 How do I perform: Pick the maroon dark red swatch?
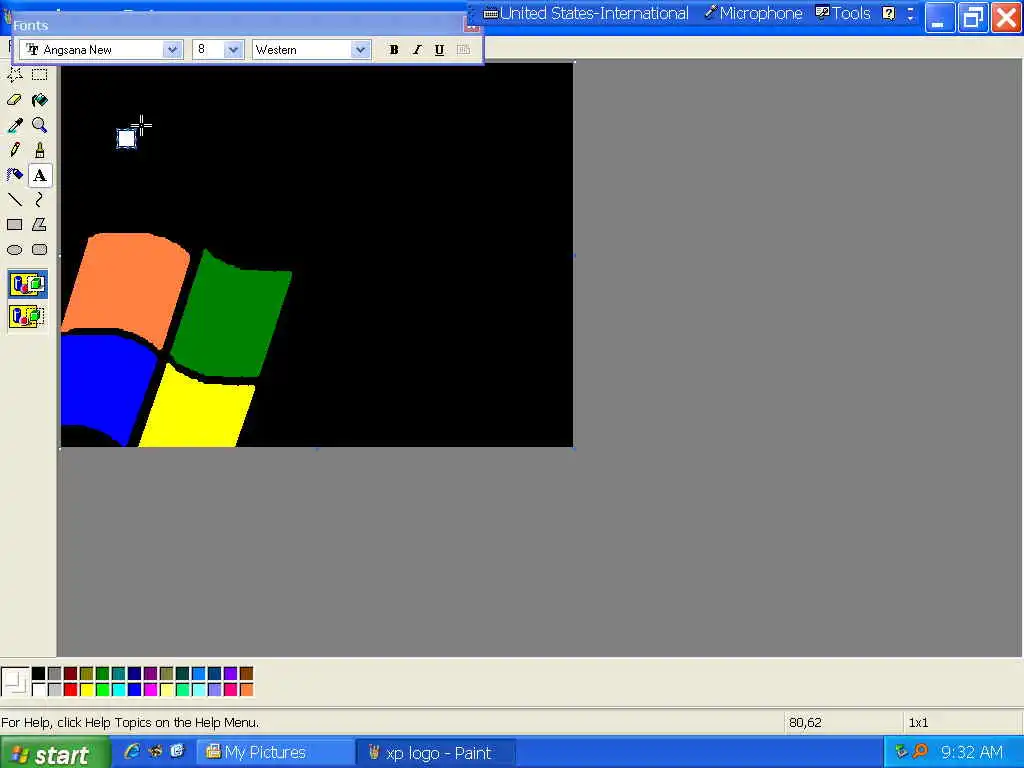71,673
